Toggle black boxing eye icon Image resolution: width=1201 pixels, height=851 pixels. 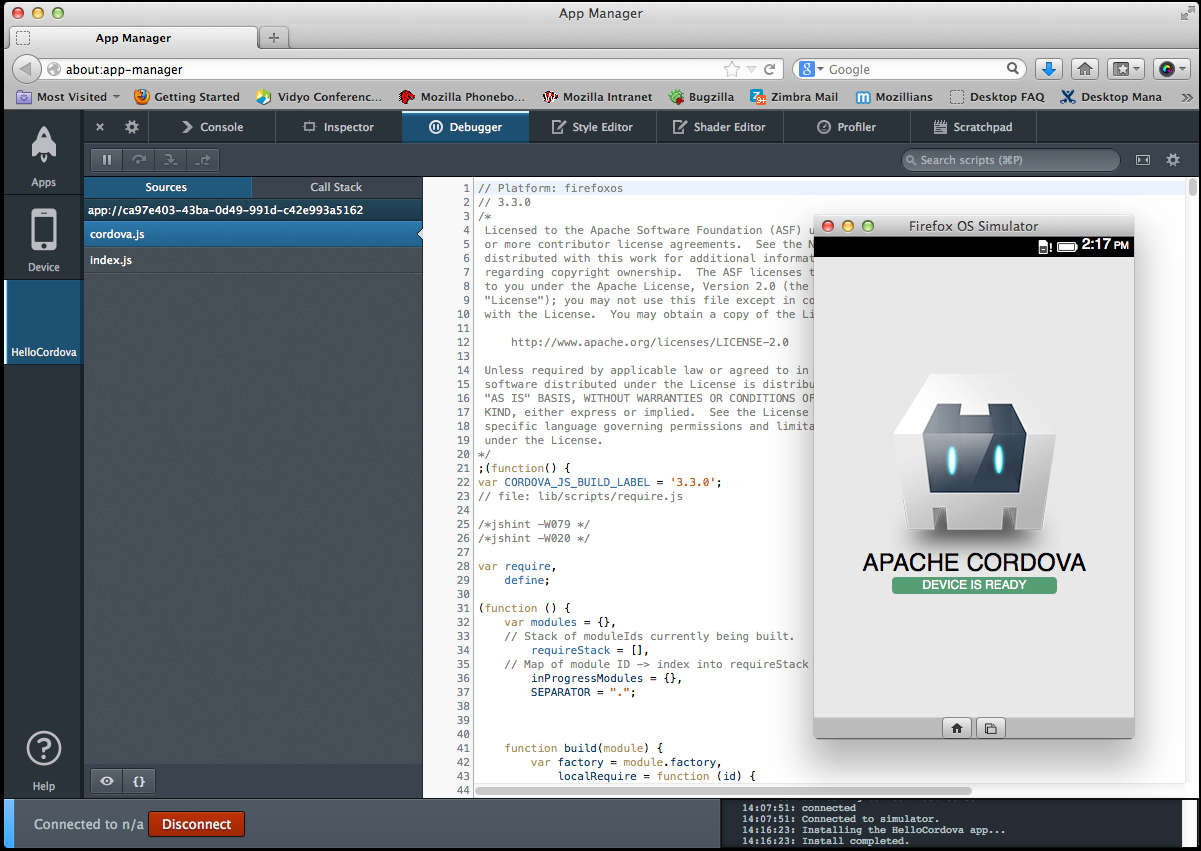point(107,781)
